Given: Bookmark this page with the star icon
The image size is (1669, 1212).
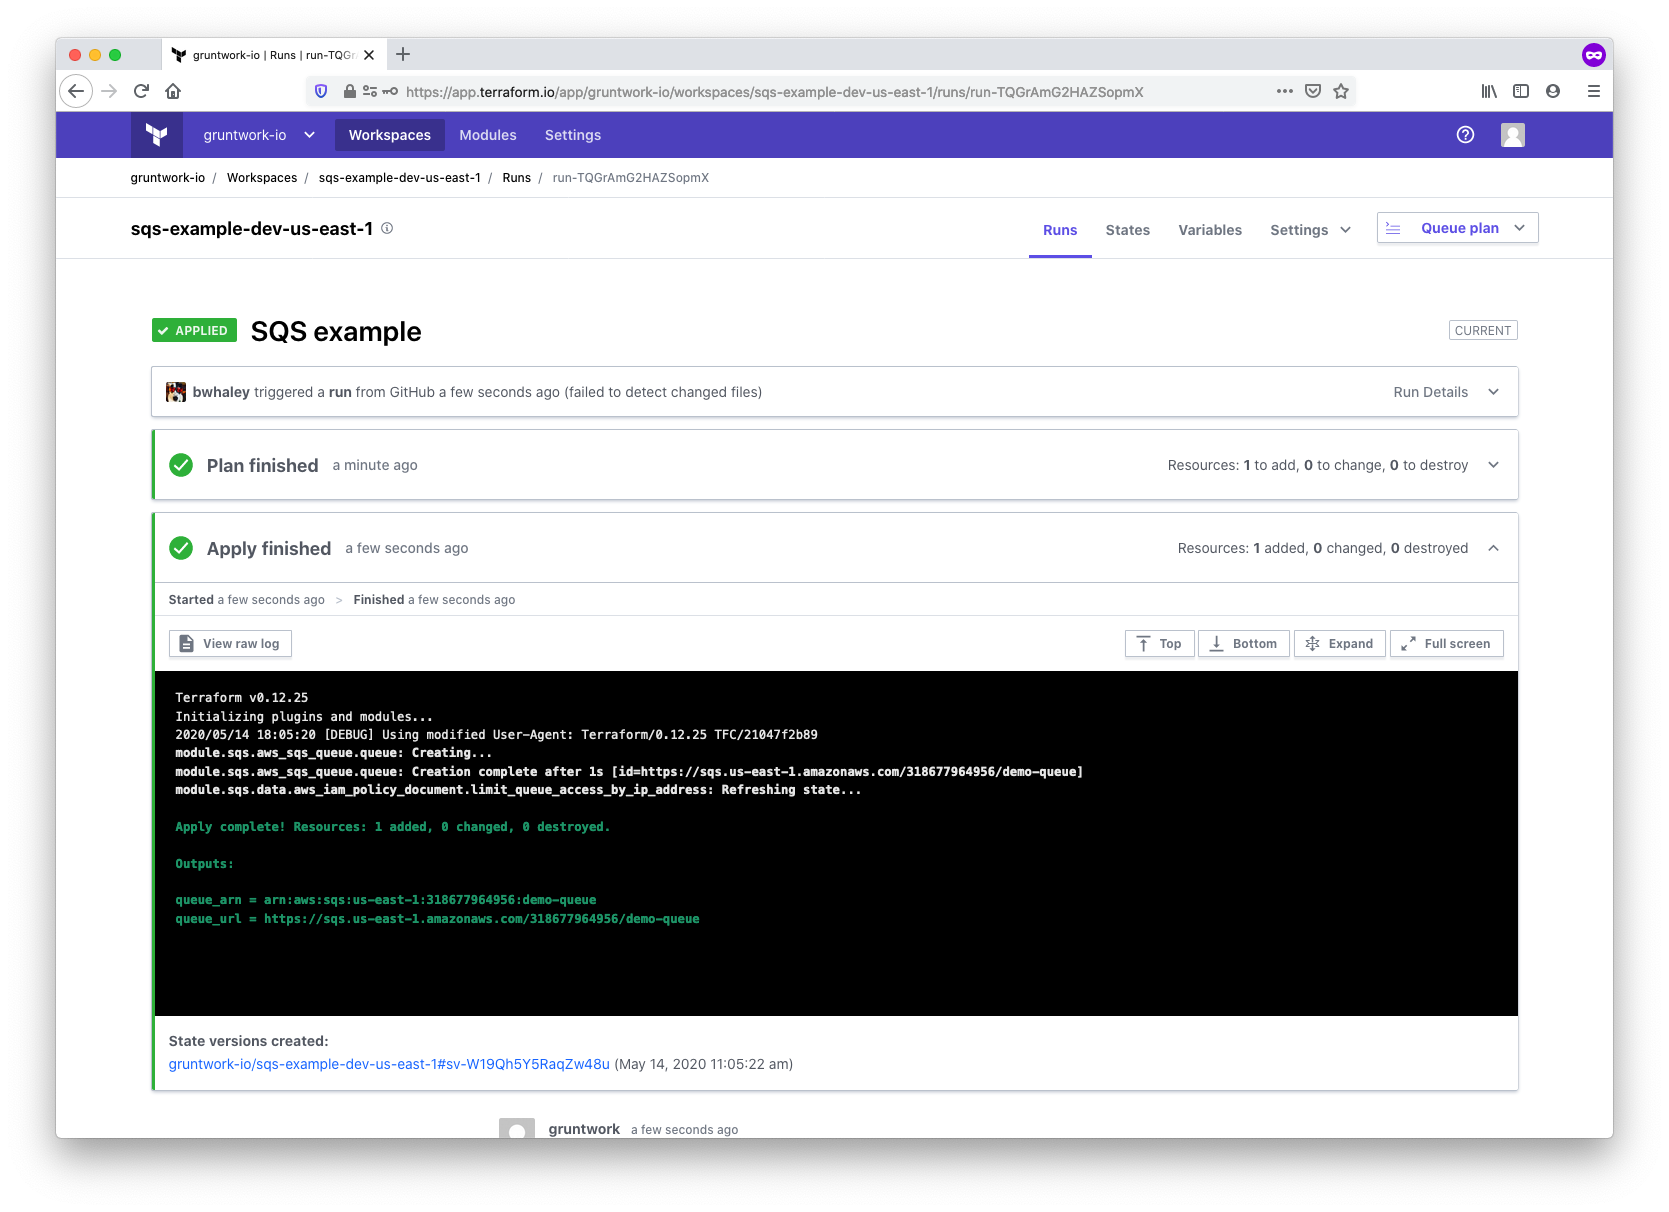Looking at the screenshot, I should click(1341, 92).
